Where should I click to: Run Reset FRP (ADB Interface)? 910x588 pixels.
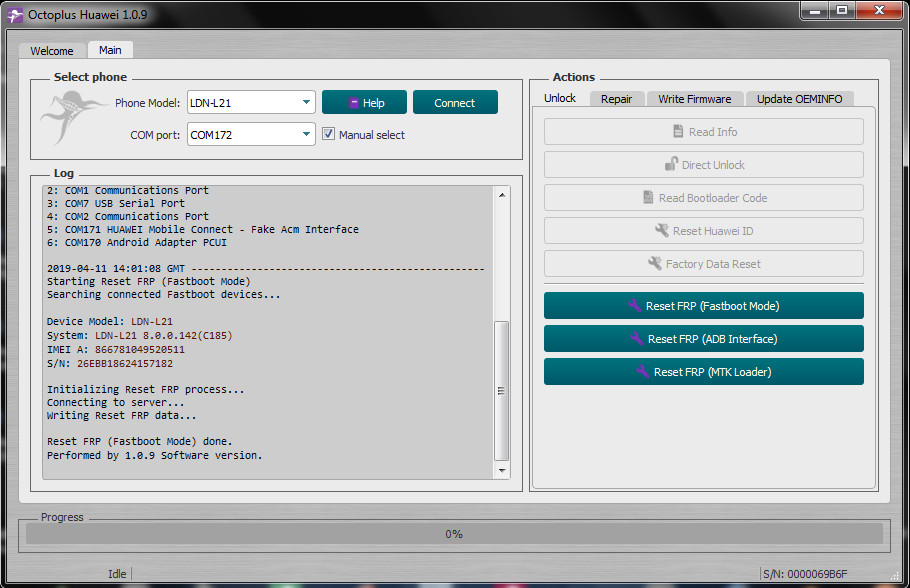[703, 338]
